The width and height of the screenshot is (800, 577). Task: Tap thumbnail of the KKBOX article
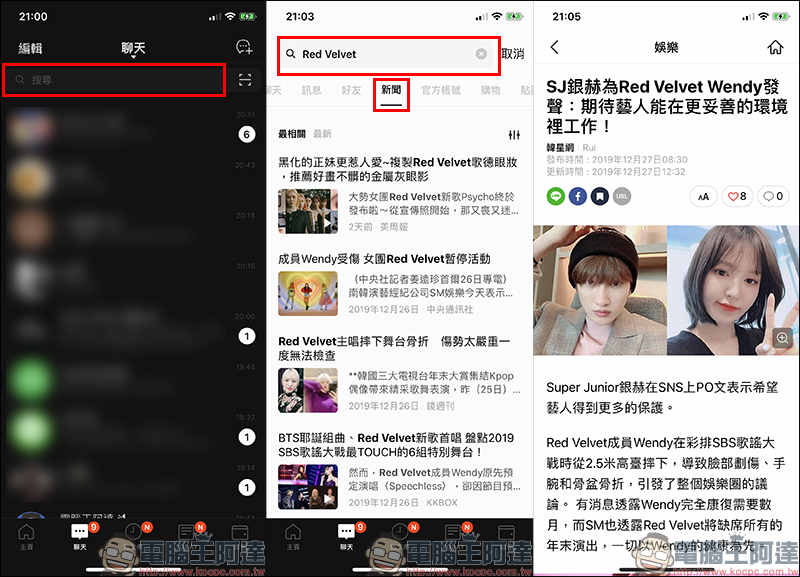[308, 487]
